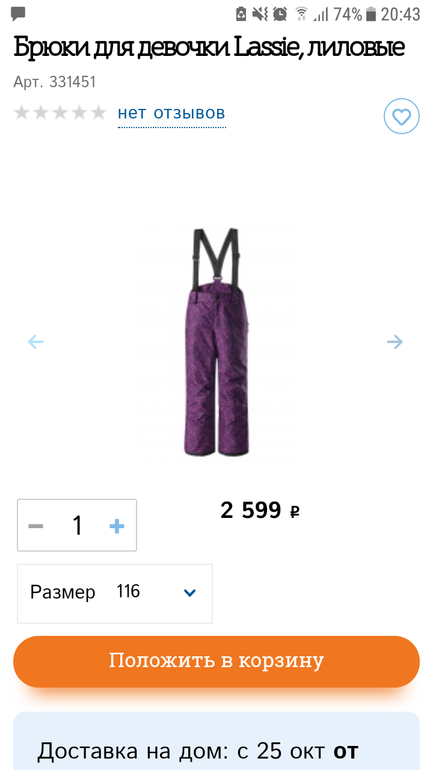Open the нет отзывов reviews link

[171, 113]
